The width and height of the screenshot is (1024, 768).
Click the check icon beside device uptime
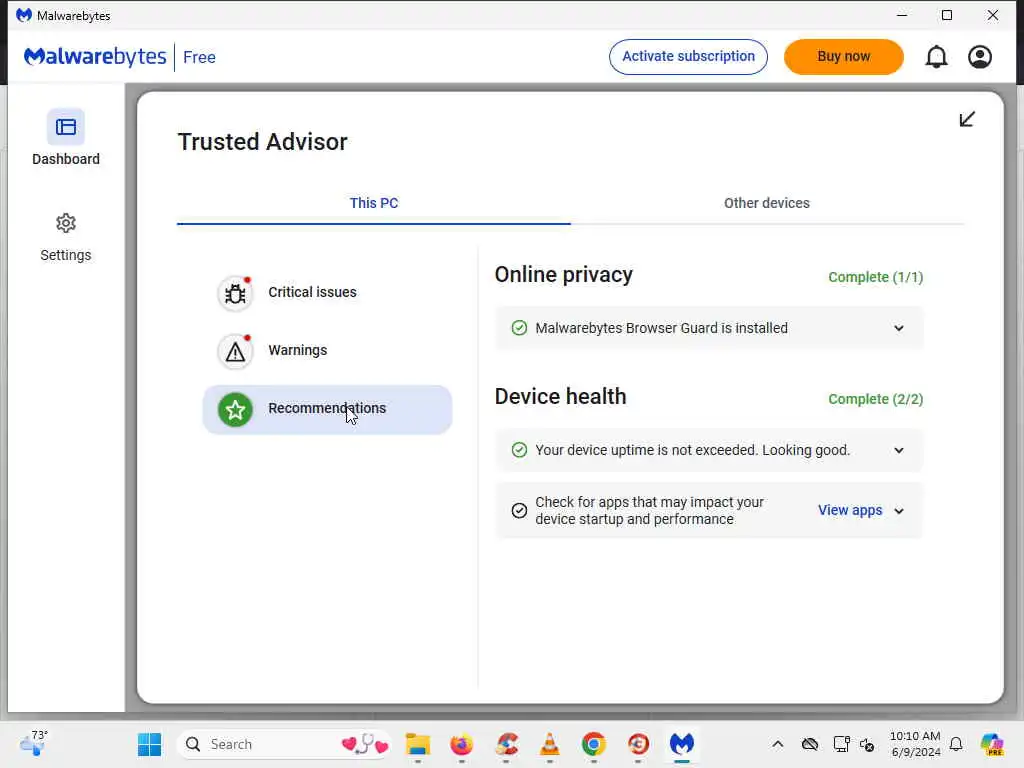519,450
